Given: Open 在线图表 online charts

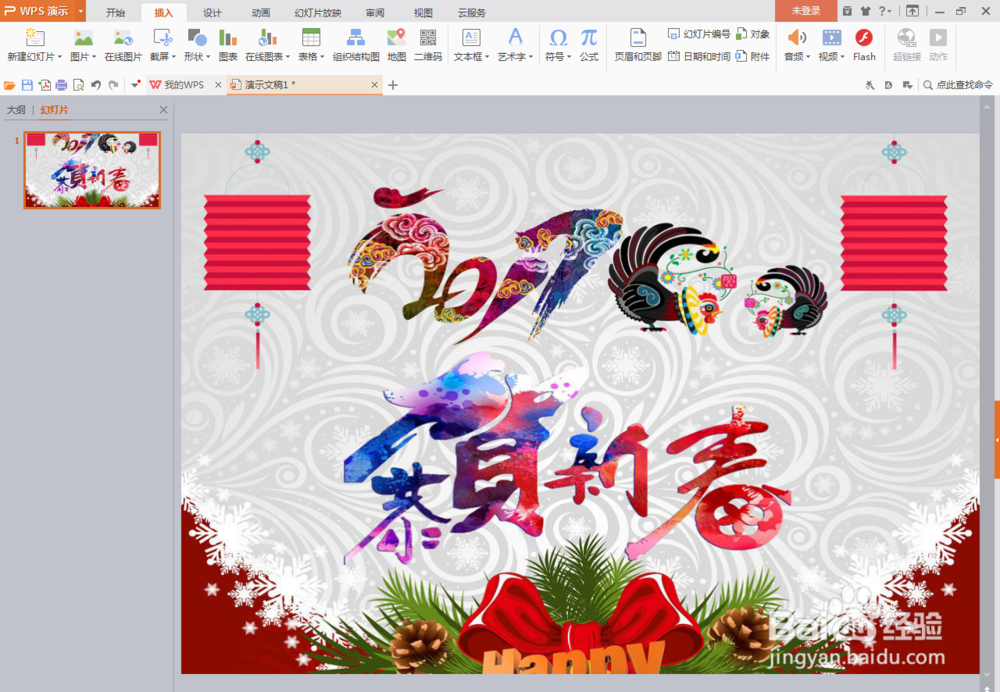Looking at the screenshot, I should (267, 44).
